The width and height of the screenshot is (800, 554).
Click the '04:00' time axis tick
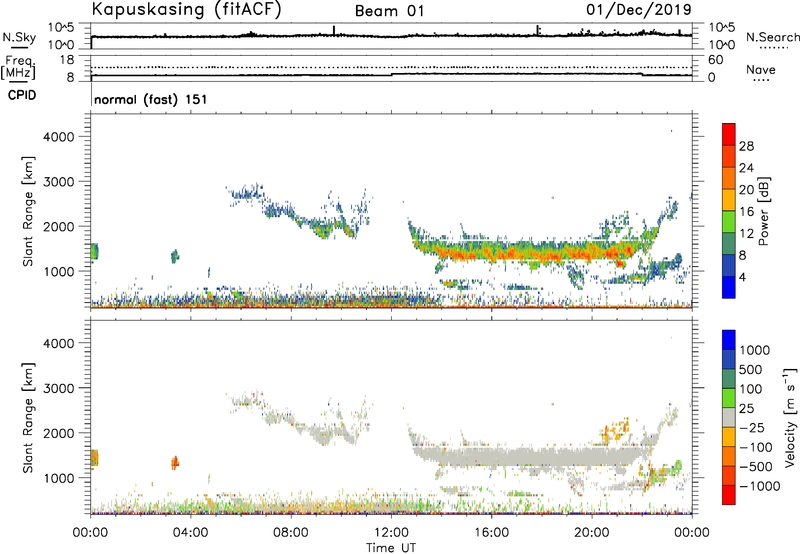coord(190,533)
